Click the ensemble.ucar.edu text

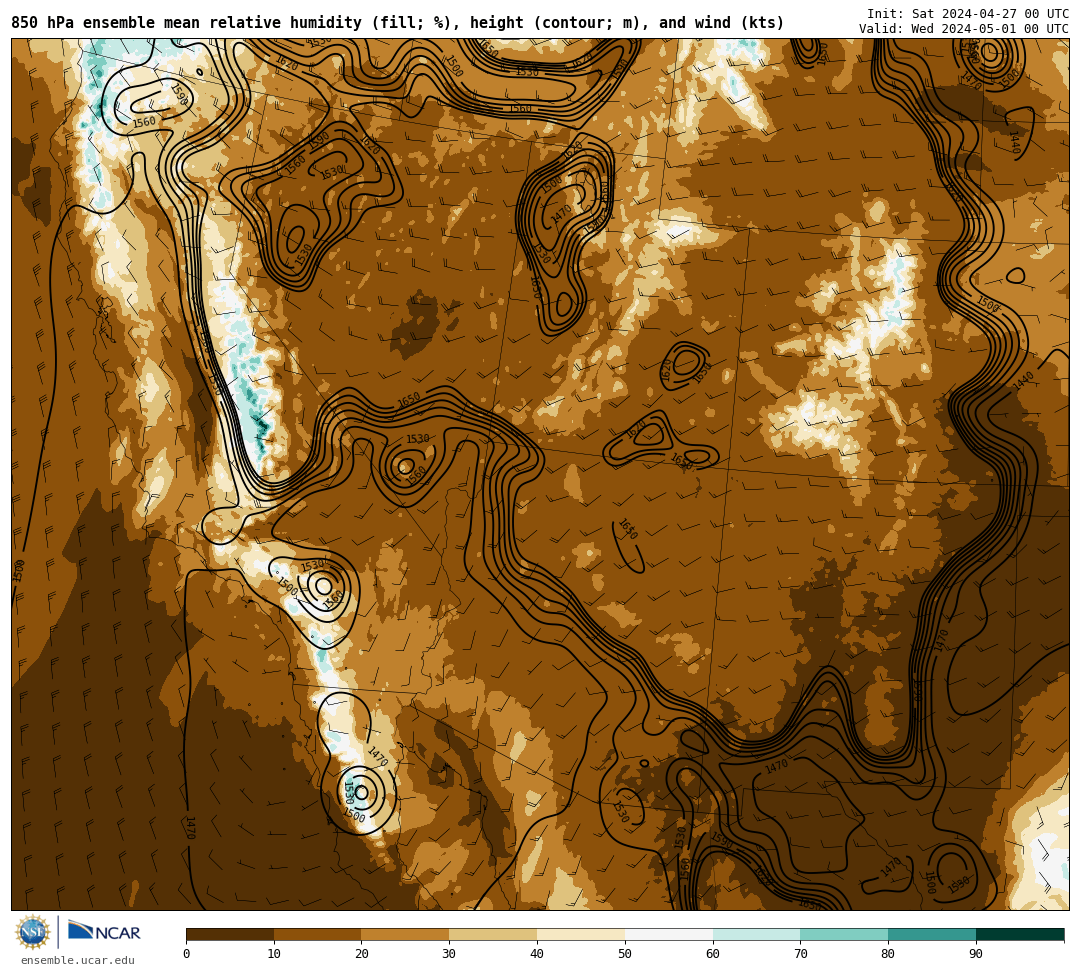pos(78,960)
